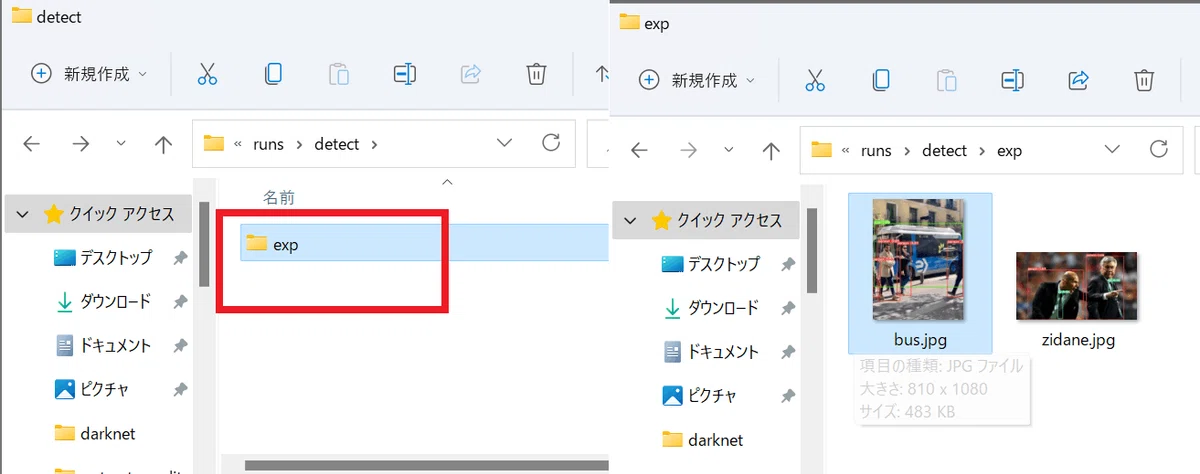1200x474 pixels.
Task: Click Rename icon in exp window
Action: [1012, 80]
